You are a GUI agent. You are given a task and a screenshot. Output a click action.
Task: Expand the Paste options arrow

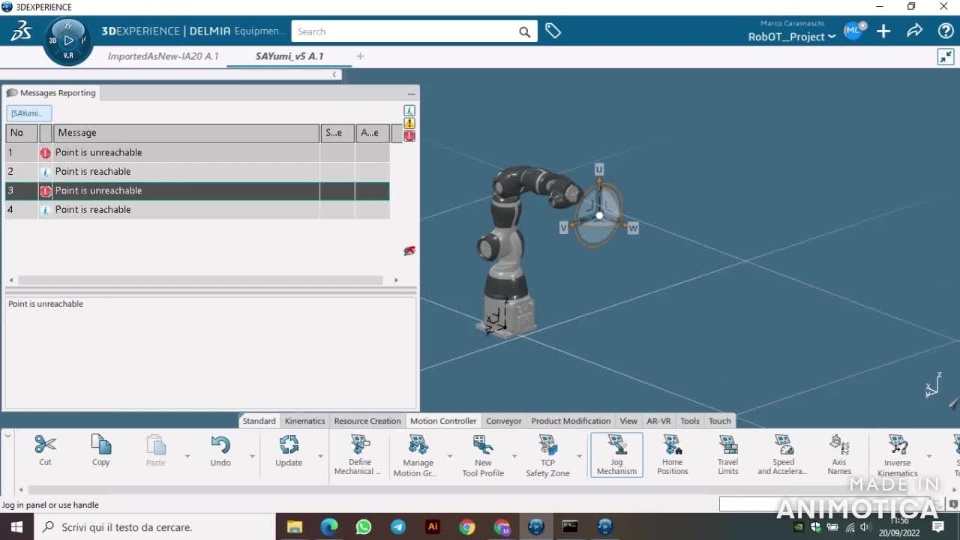pos(187,456)
